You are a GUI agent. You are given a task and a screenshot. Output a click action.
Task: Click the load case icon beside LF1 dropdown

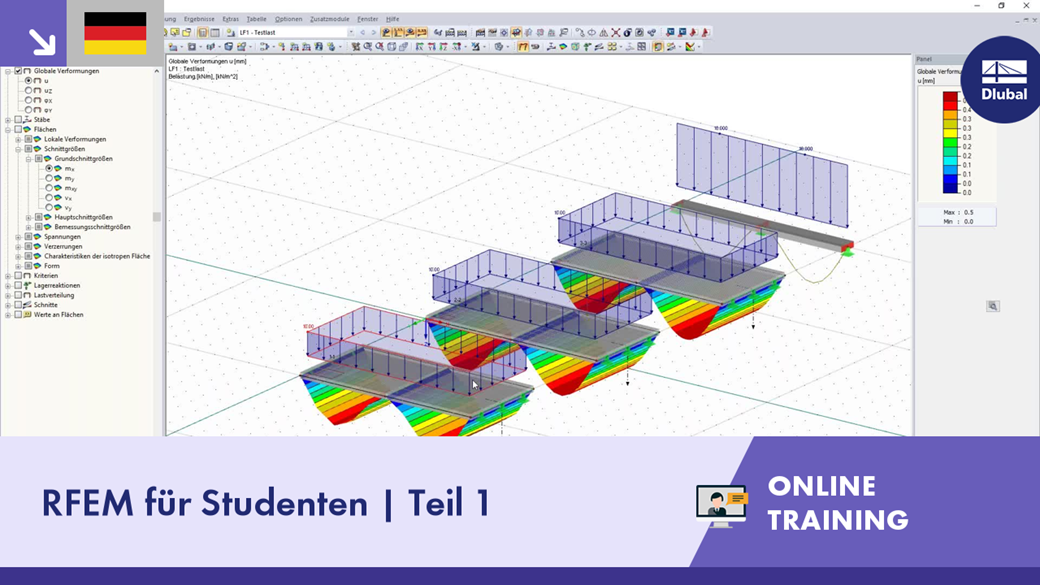coord(231,32)
